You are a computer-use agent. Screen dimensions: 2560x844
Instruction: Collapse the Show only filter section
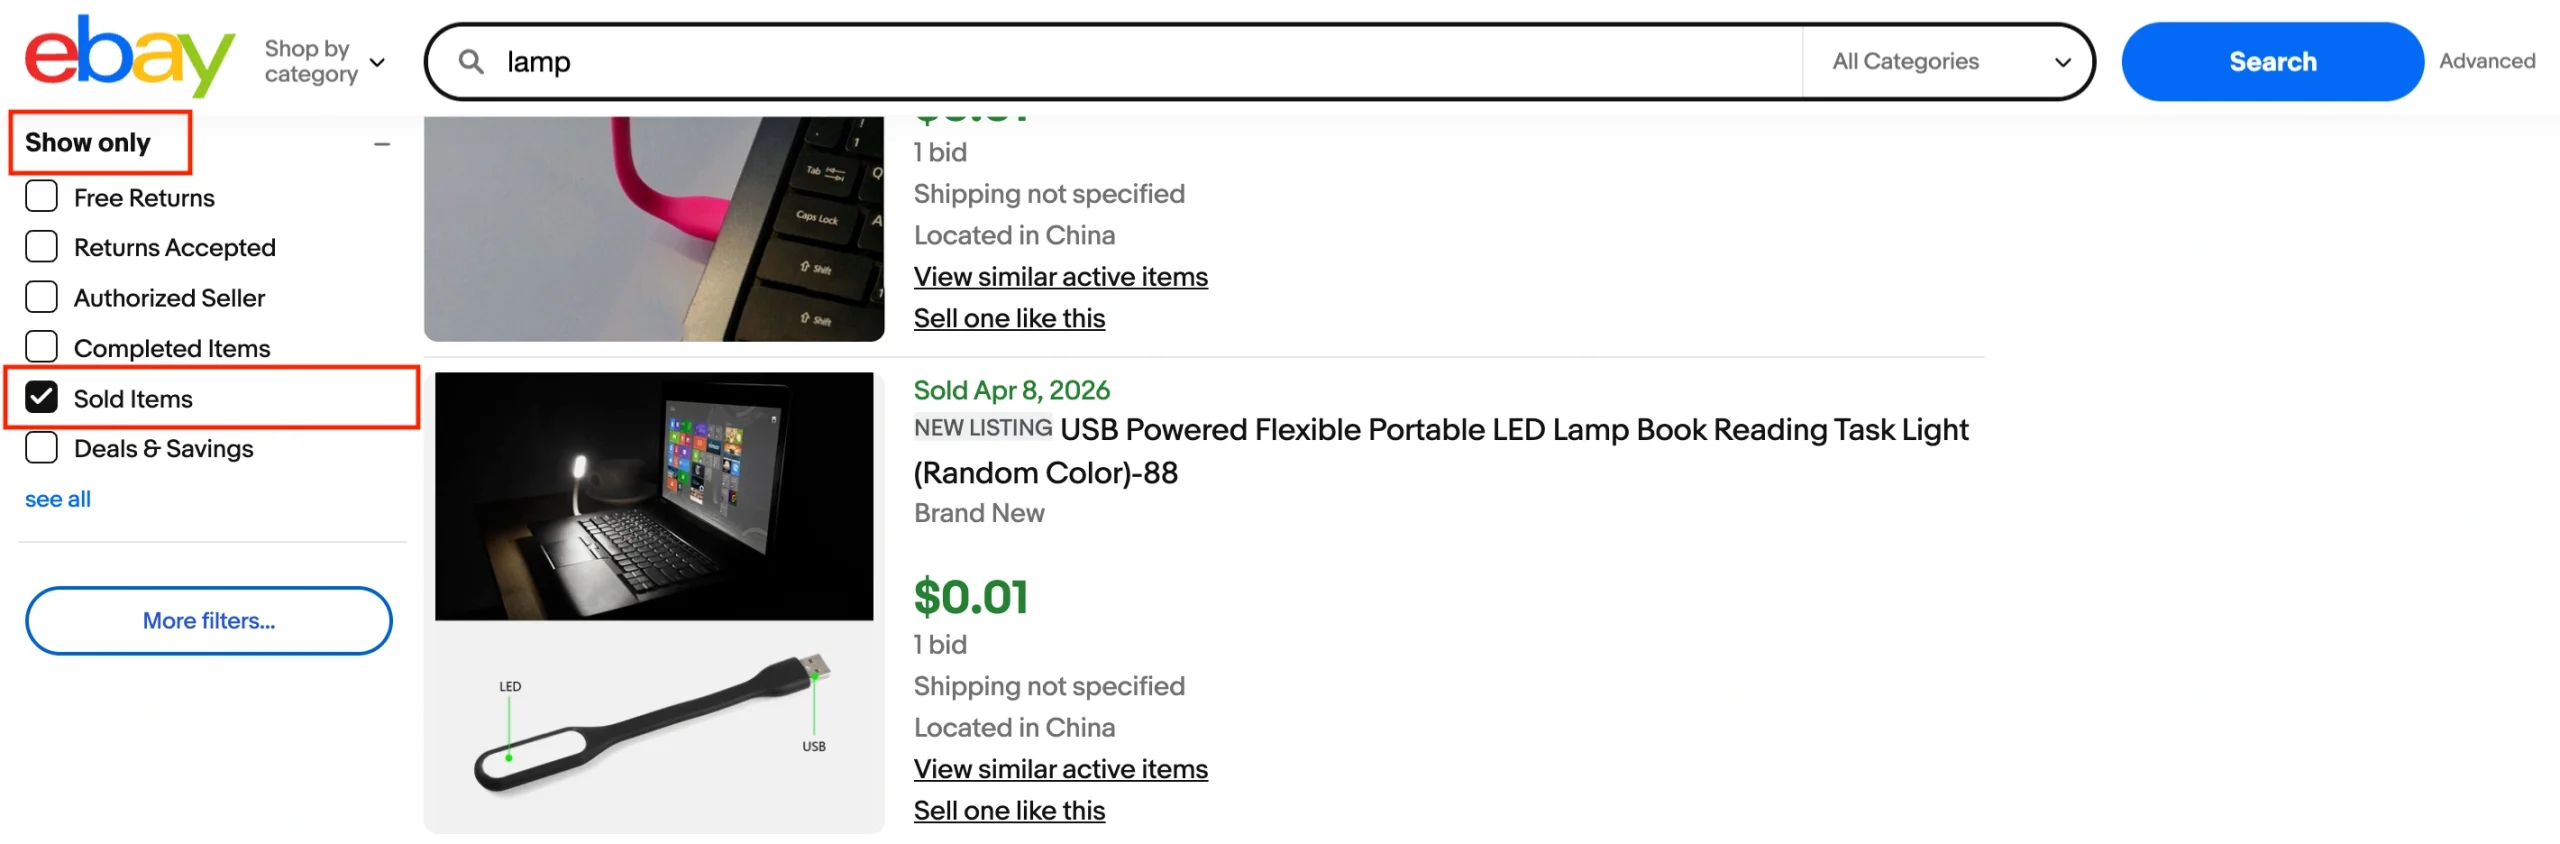point(382,145)
